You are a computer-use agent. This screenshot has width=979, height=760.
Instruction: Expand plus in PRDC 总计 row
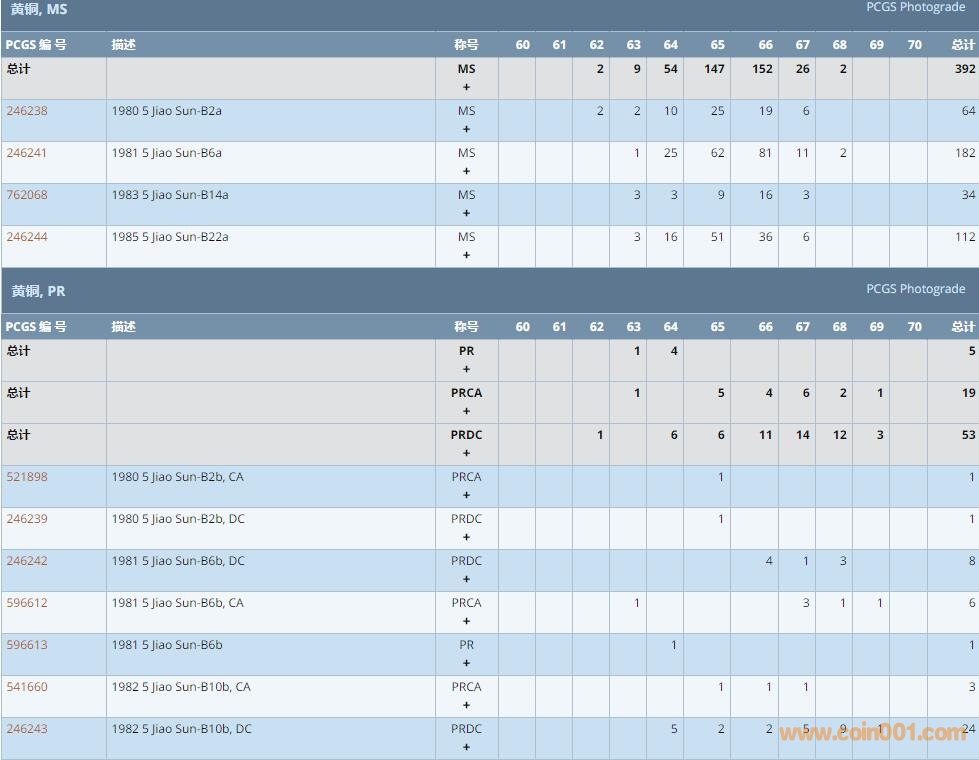pos(466,453)
